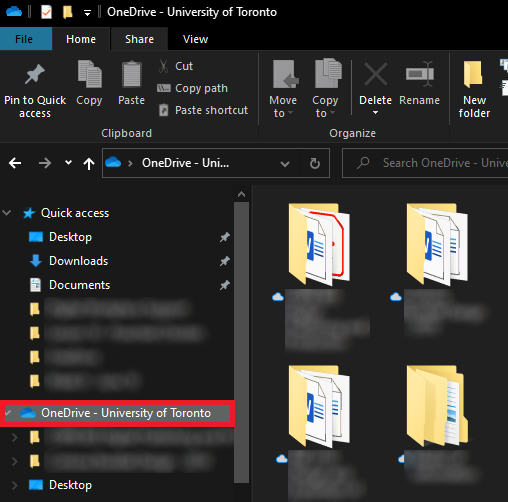
Task: Click OneDrive cloud icon in title bar
Action: [x=14, y=12]
